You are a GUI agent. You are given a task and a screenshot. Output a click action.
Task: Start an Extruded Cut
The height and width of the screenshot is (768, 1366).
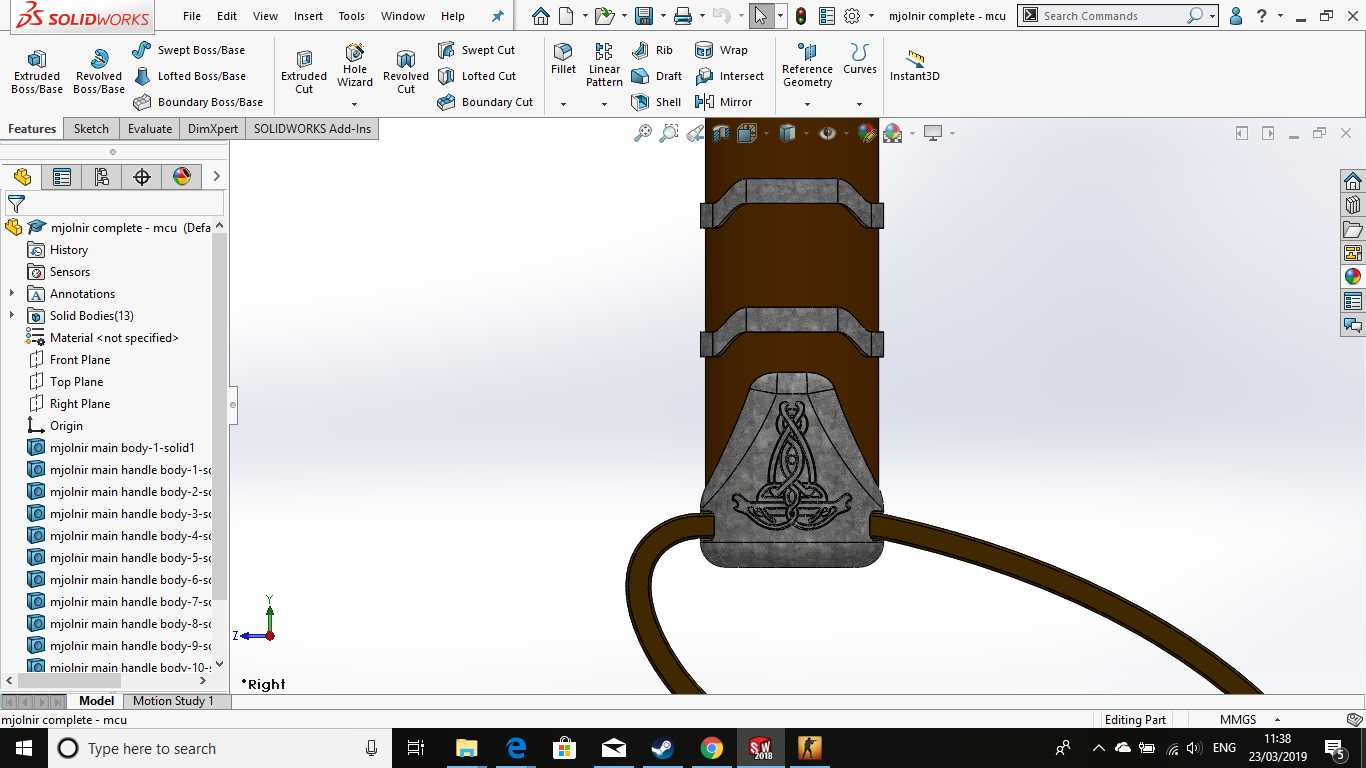click(x=304, y=72)
